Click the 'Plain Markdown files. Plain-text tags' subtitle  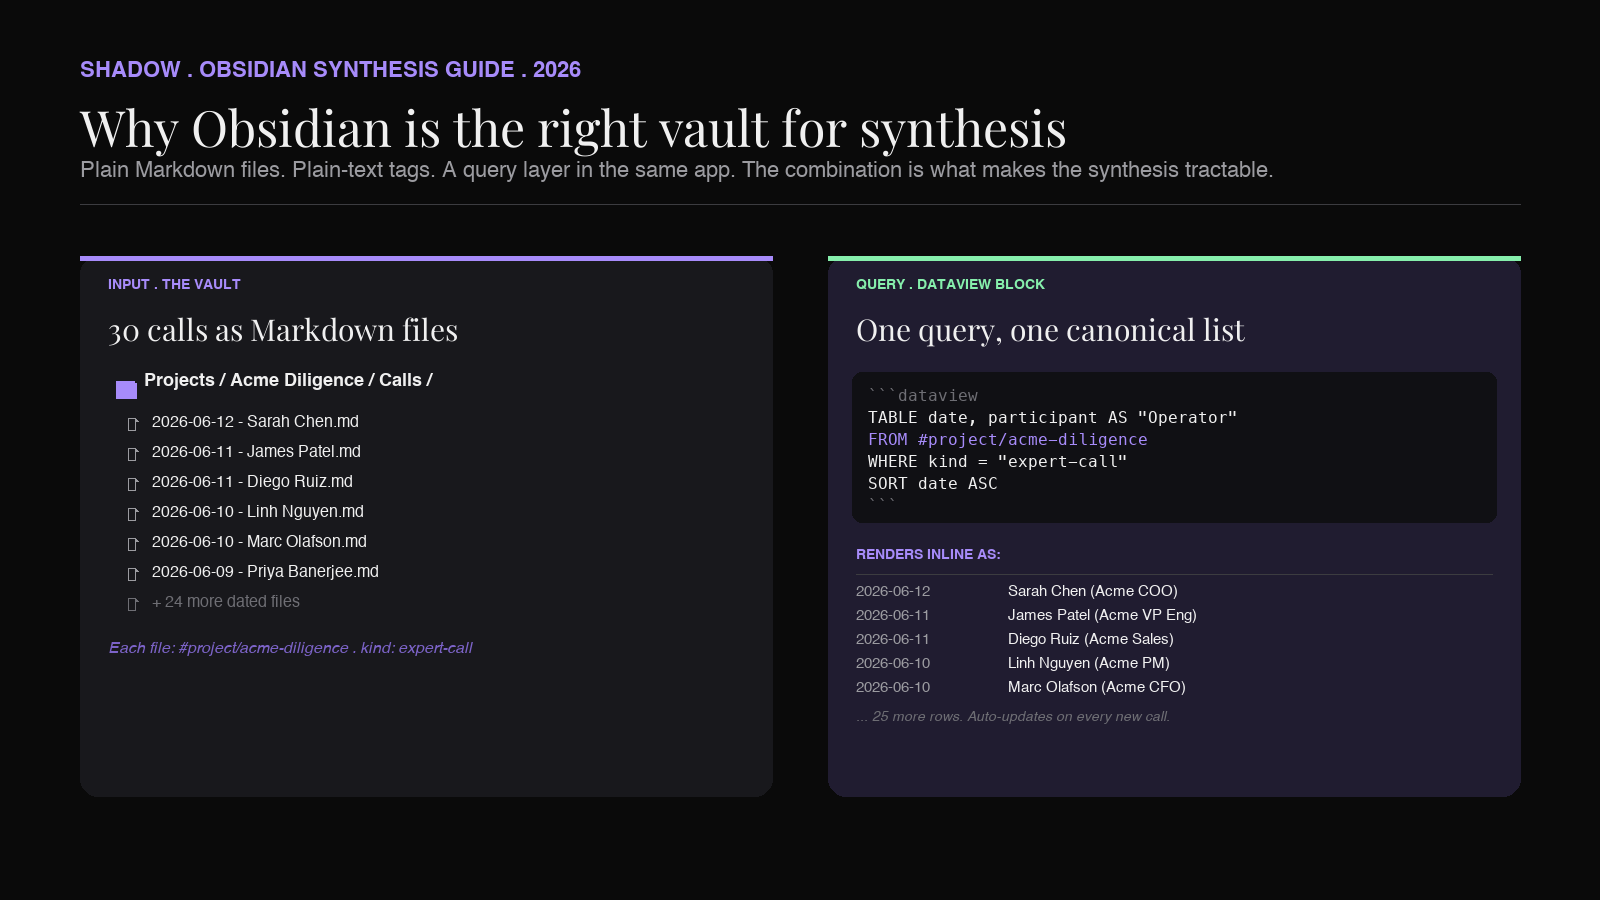click(676, 170)
